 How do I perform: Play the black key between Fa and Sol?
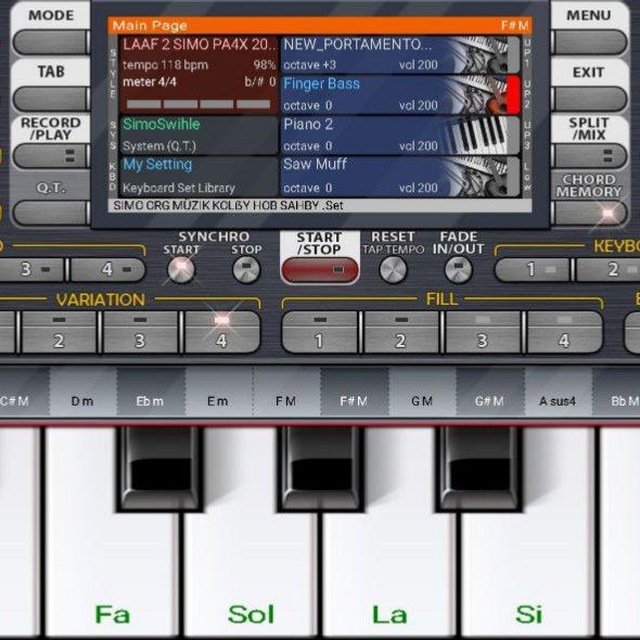pos(160,469)
